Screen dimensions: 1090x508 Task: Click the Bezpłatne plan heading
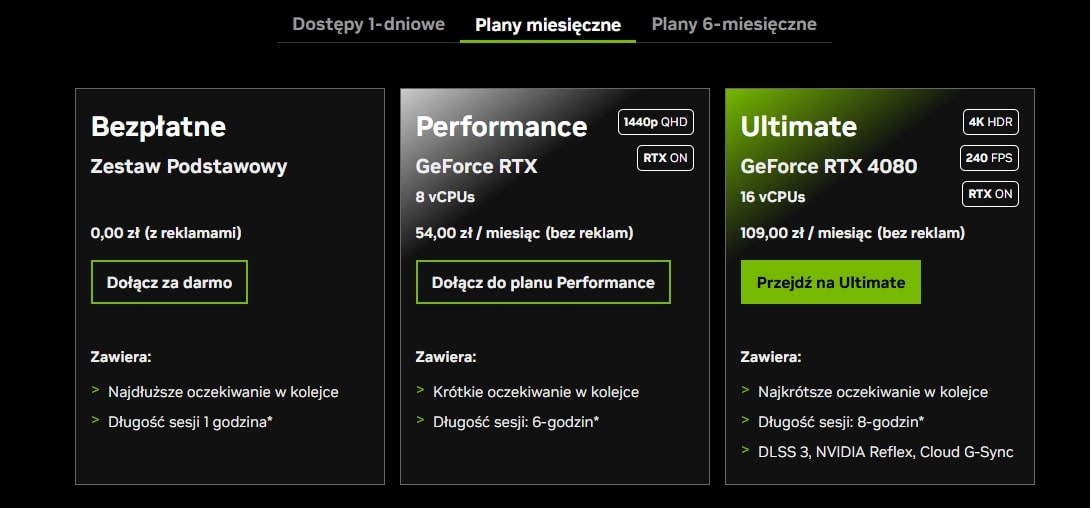click(x=158, y=127)
